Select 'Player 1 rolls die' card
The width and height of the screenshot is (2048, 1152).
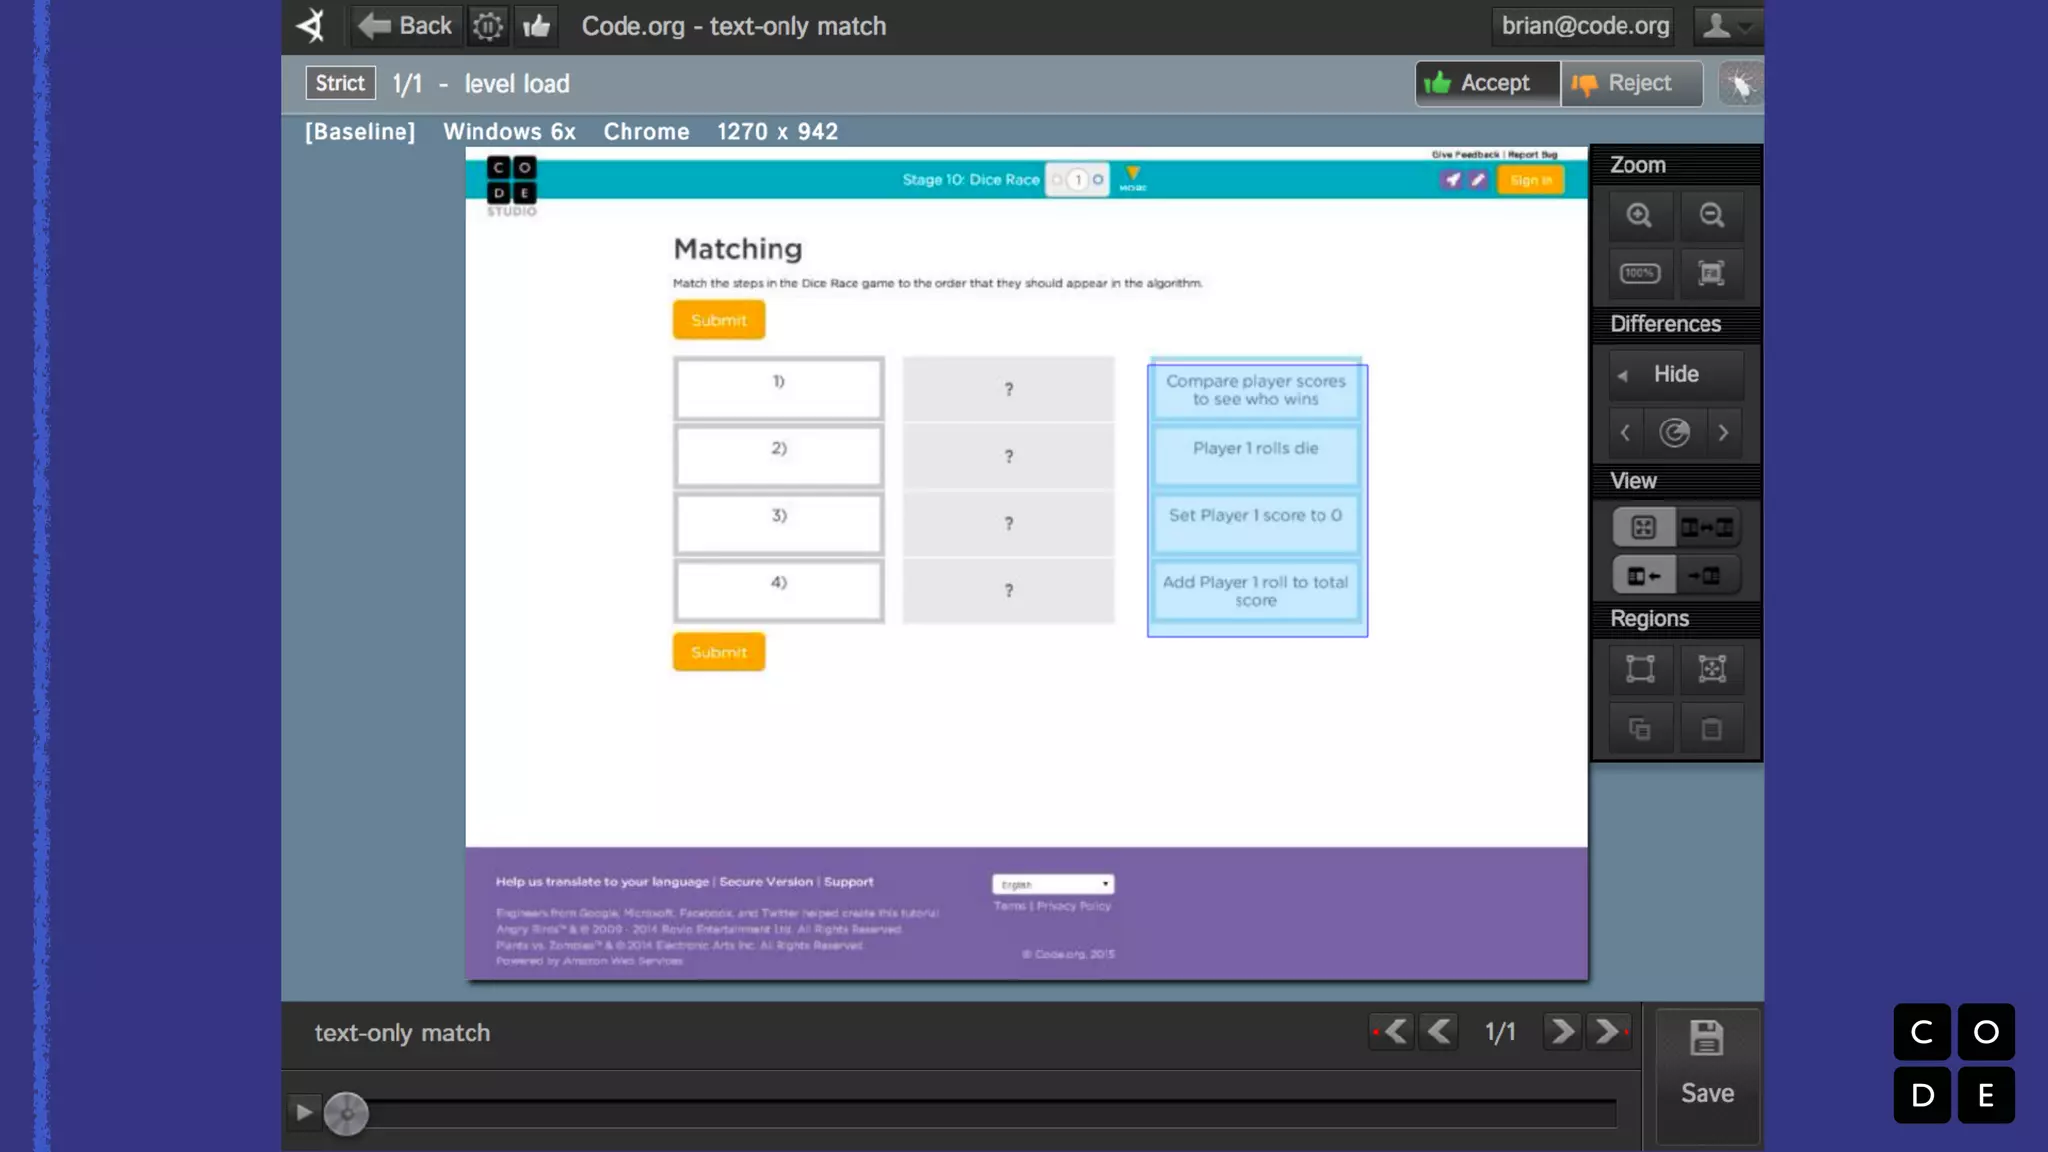click(x=1256, y=456)
